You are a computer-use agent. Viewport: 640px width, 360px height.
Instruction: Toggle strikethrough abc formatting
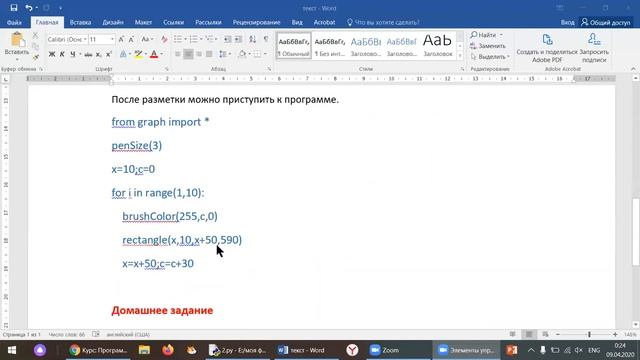(x=88, y=54)
